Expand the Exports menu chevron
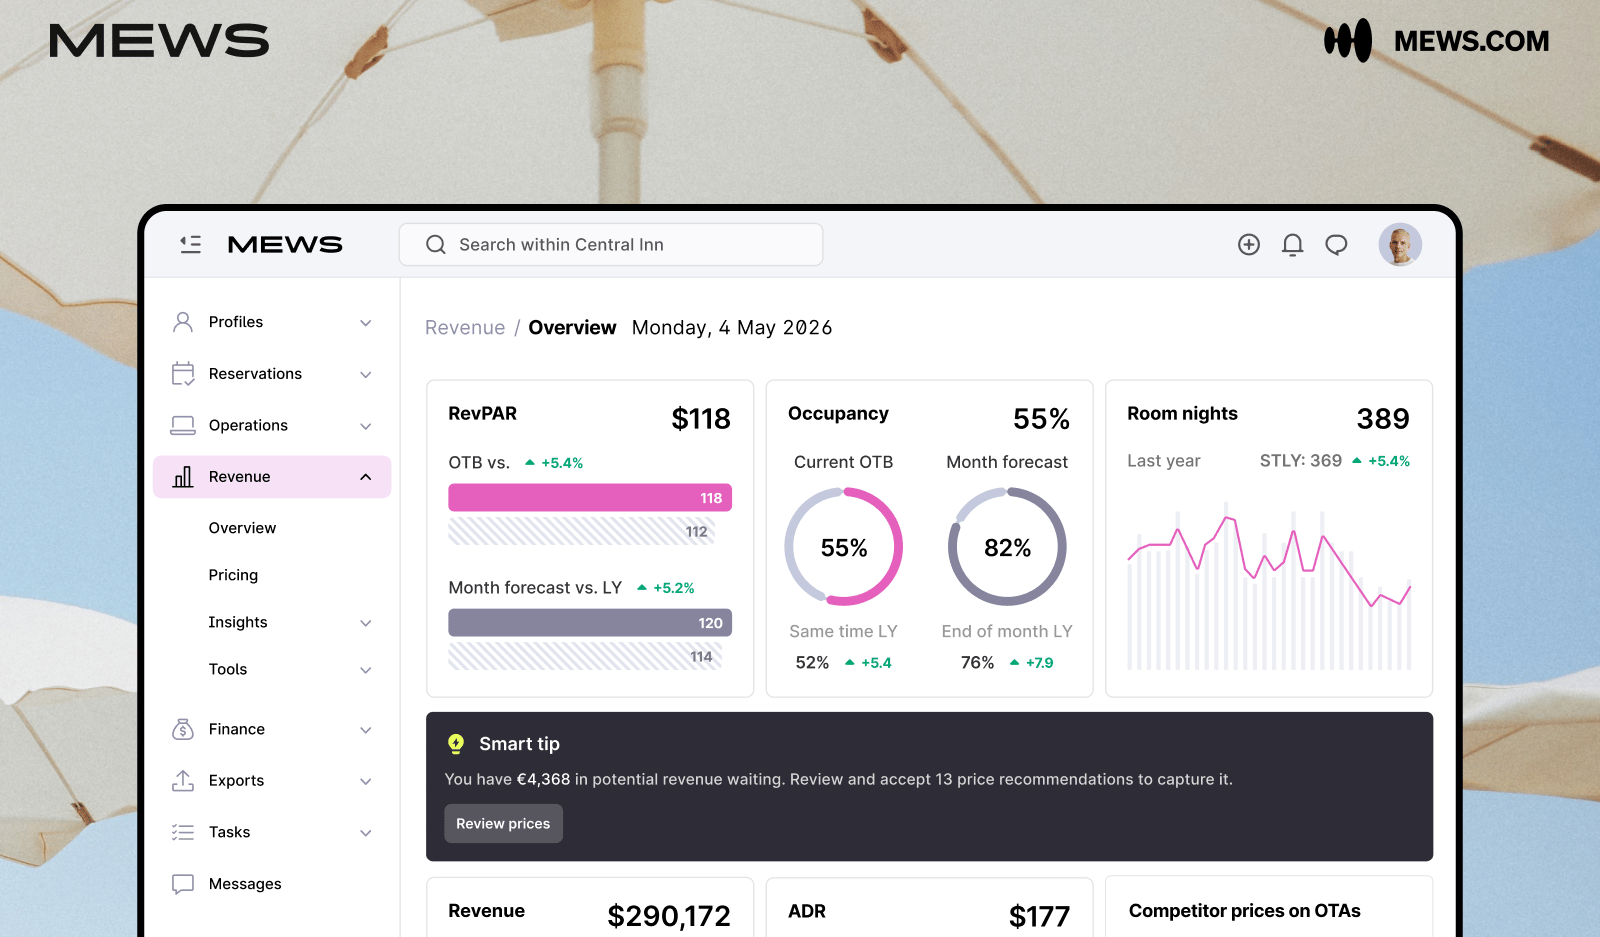 click(x=366, y=782)
